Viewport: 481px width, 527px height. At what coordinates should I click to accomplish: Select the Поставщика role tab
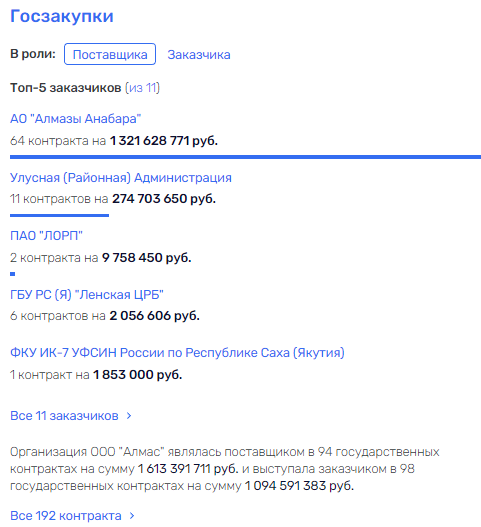[x=110, y=54]
